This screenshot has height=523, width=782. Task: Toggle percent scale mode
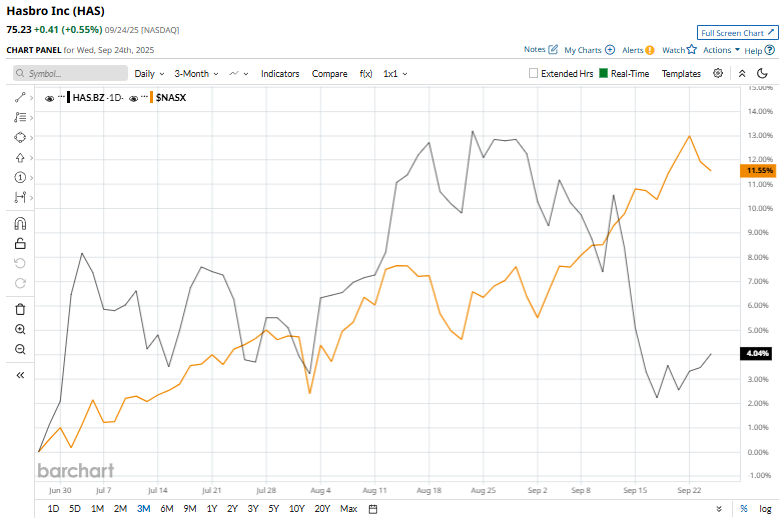744,509
